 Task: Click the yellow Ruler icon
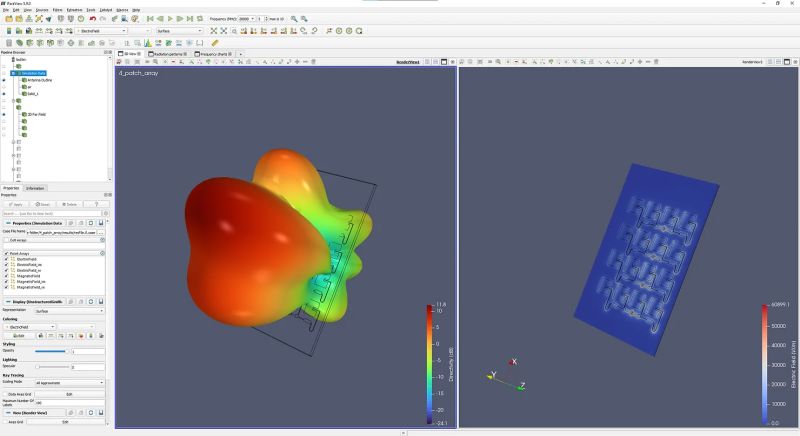tap(215, 43)
